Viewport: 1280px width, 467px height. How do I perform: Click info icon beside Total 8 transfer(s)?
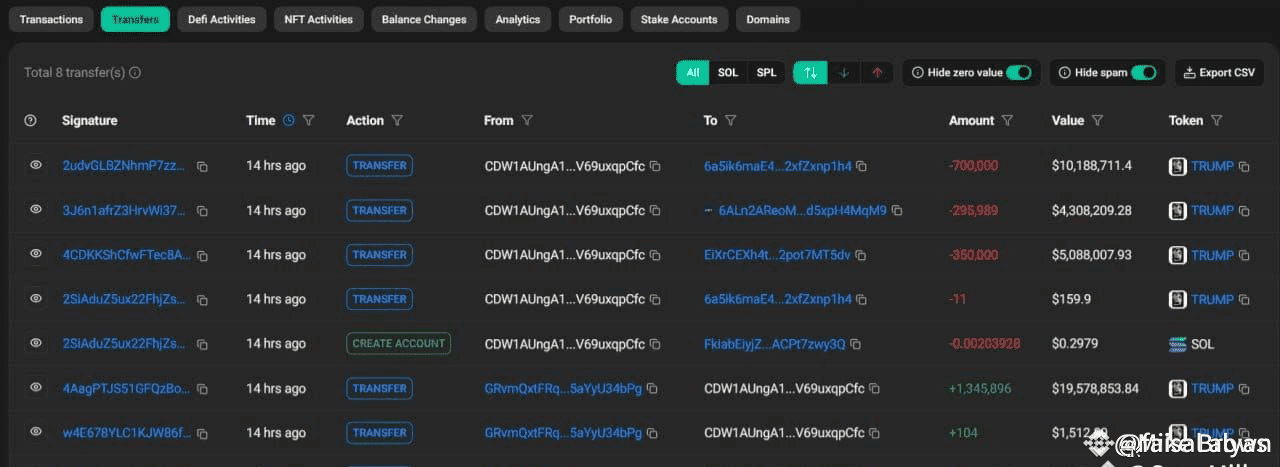[x=135, y=72]
